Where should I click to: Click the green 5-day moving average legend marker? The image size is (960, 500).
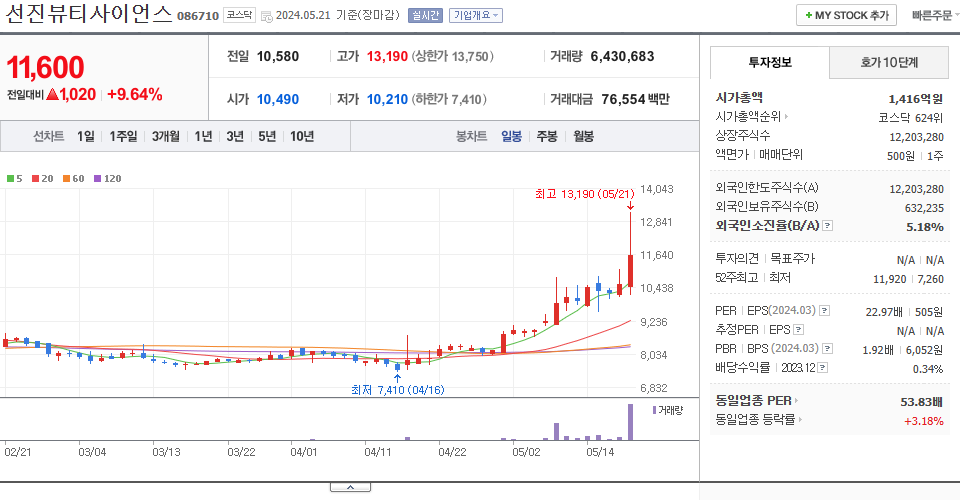tap(10, 179)
